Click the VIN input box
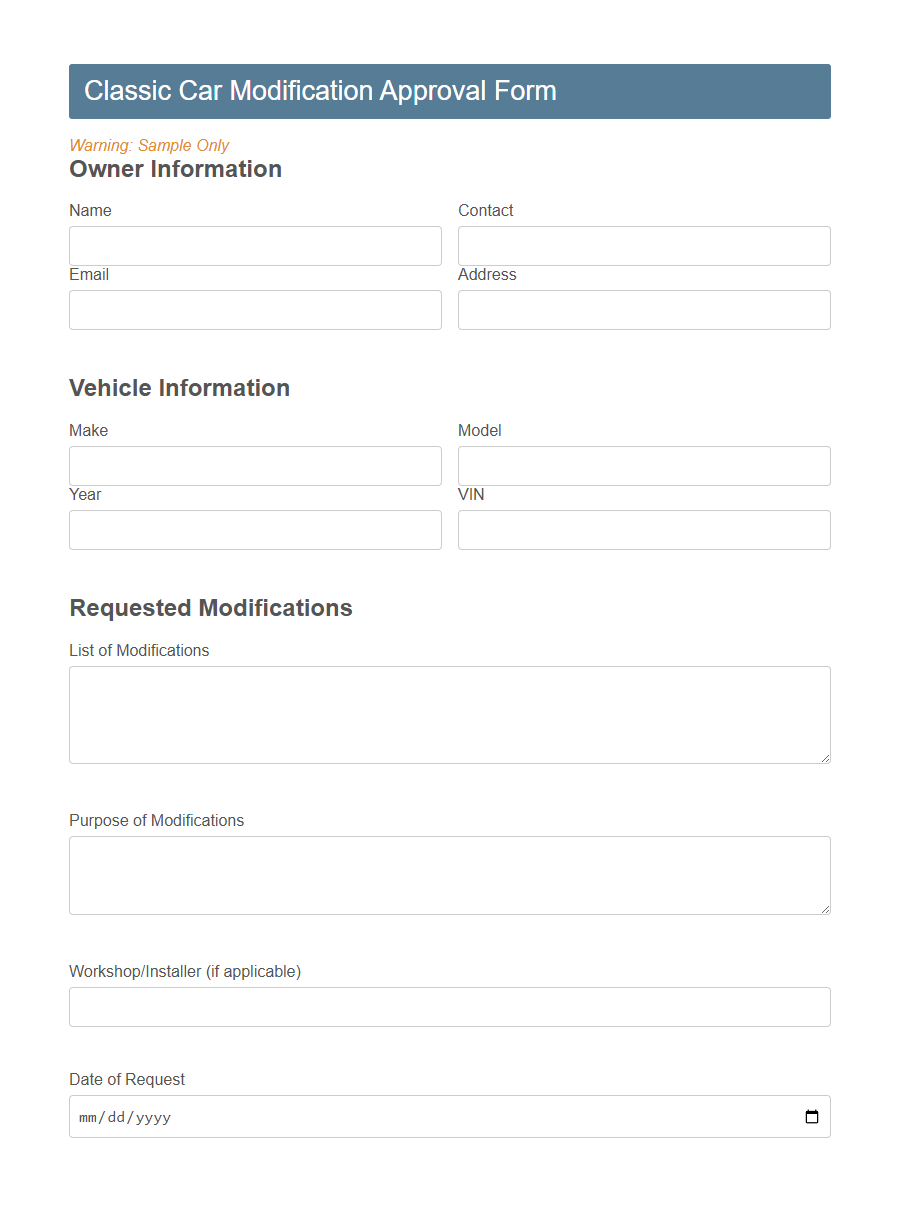This screenshot has height=1226, width=900. [x=644, y=530]
